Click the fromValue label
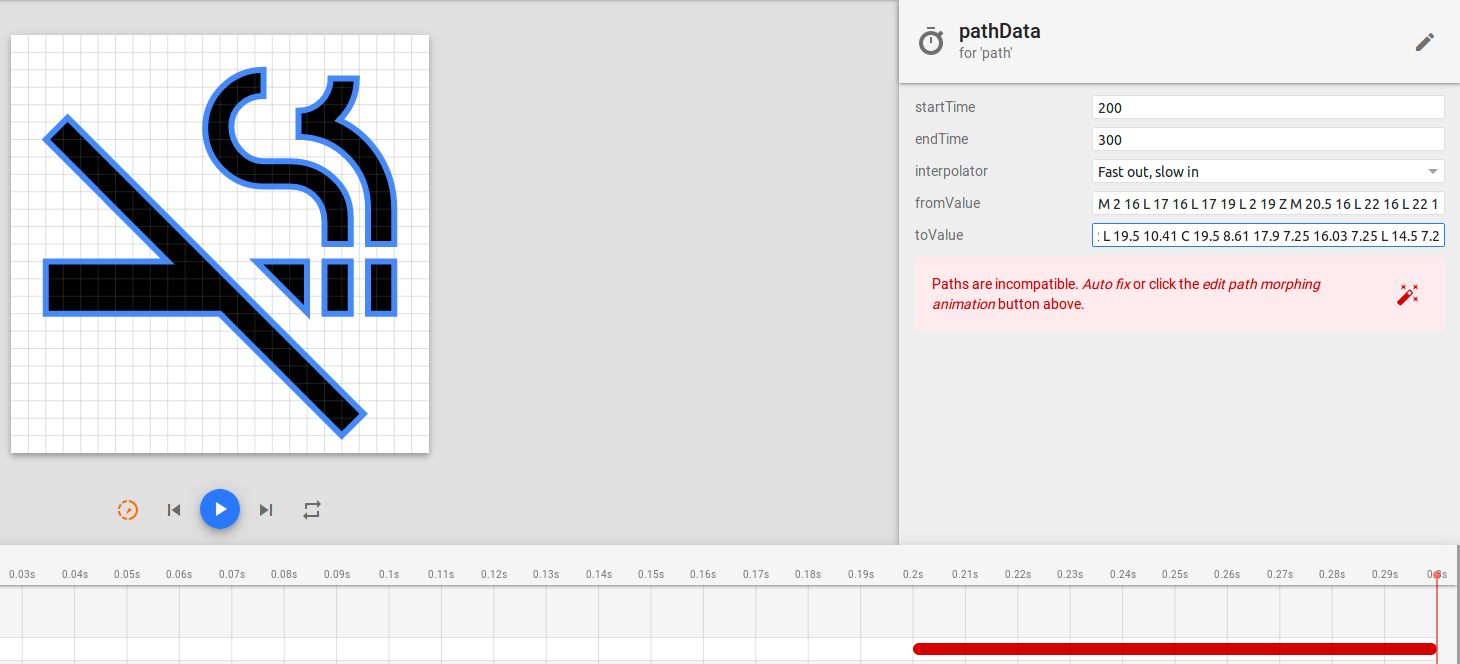This screenshot has height=664, width=1460. 948,203
